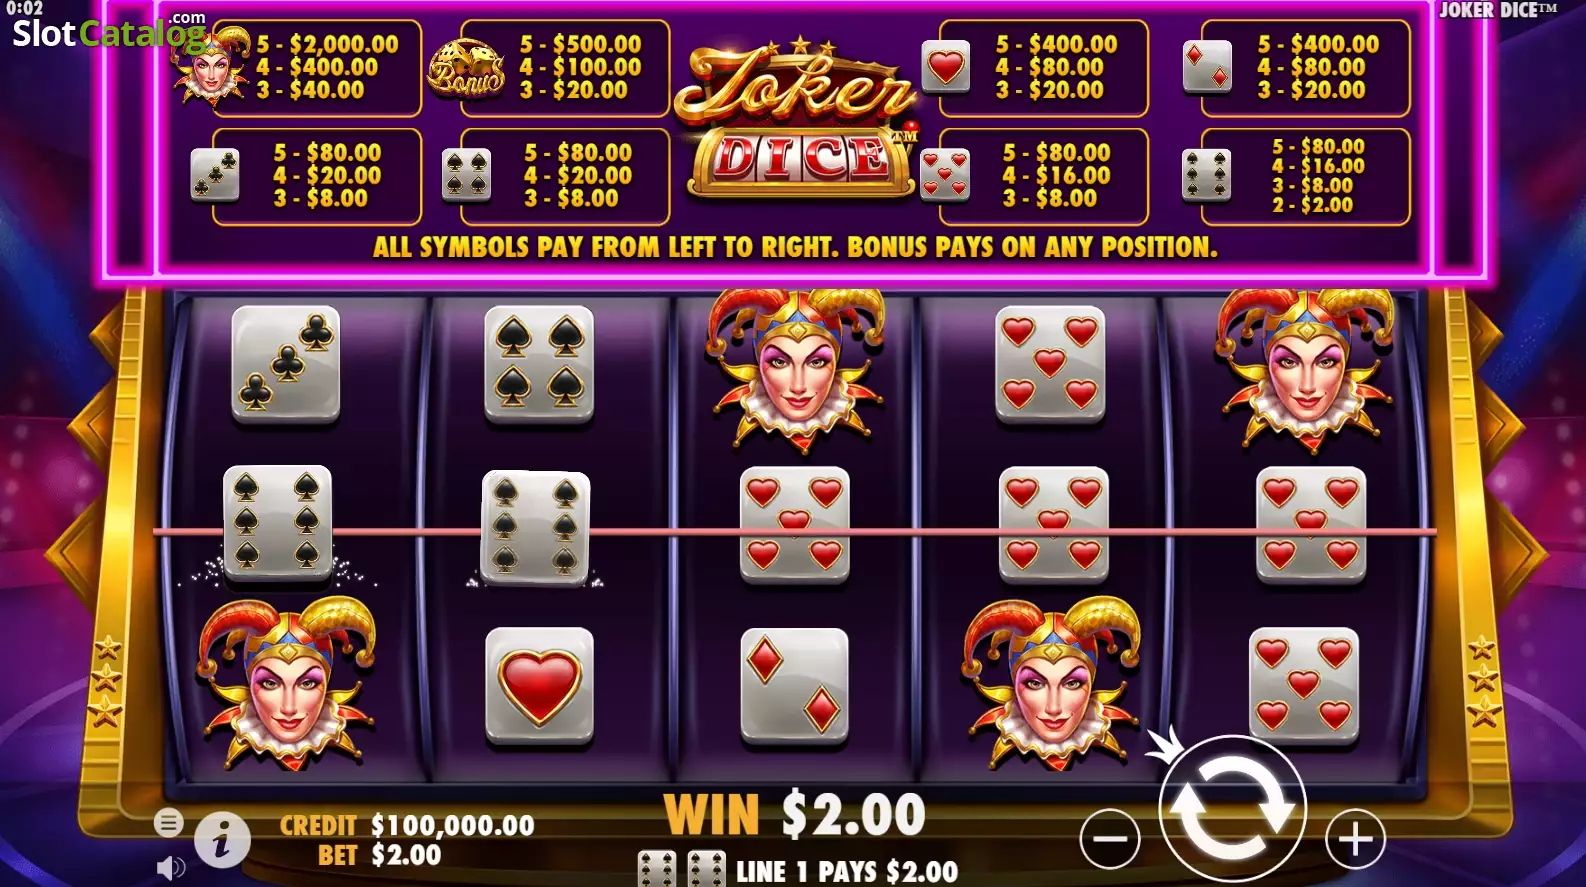Open the game info button
The width and height of the screenshot is (1586, 887).
pos(221,838)
